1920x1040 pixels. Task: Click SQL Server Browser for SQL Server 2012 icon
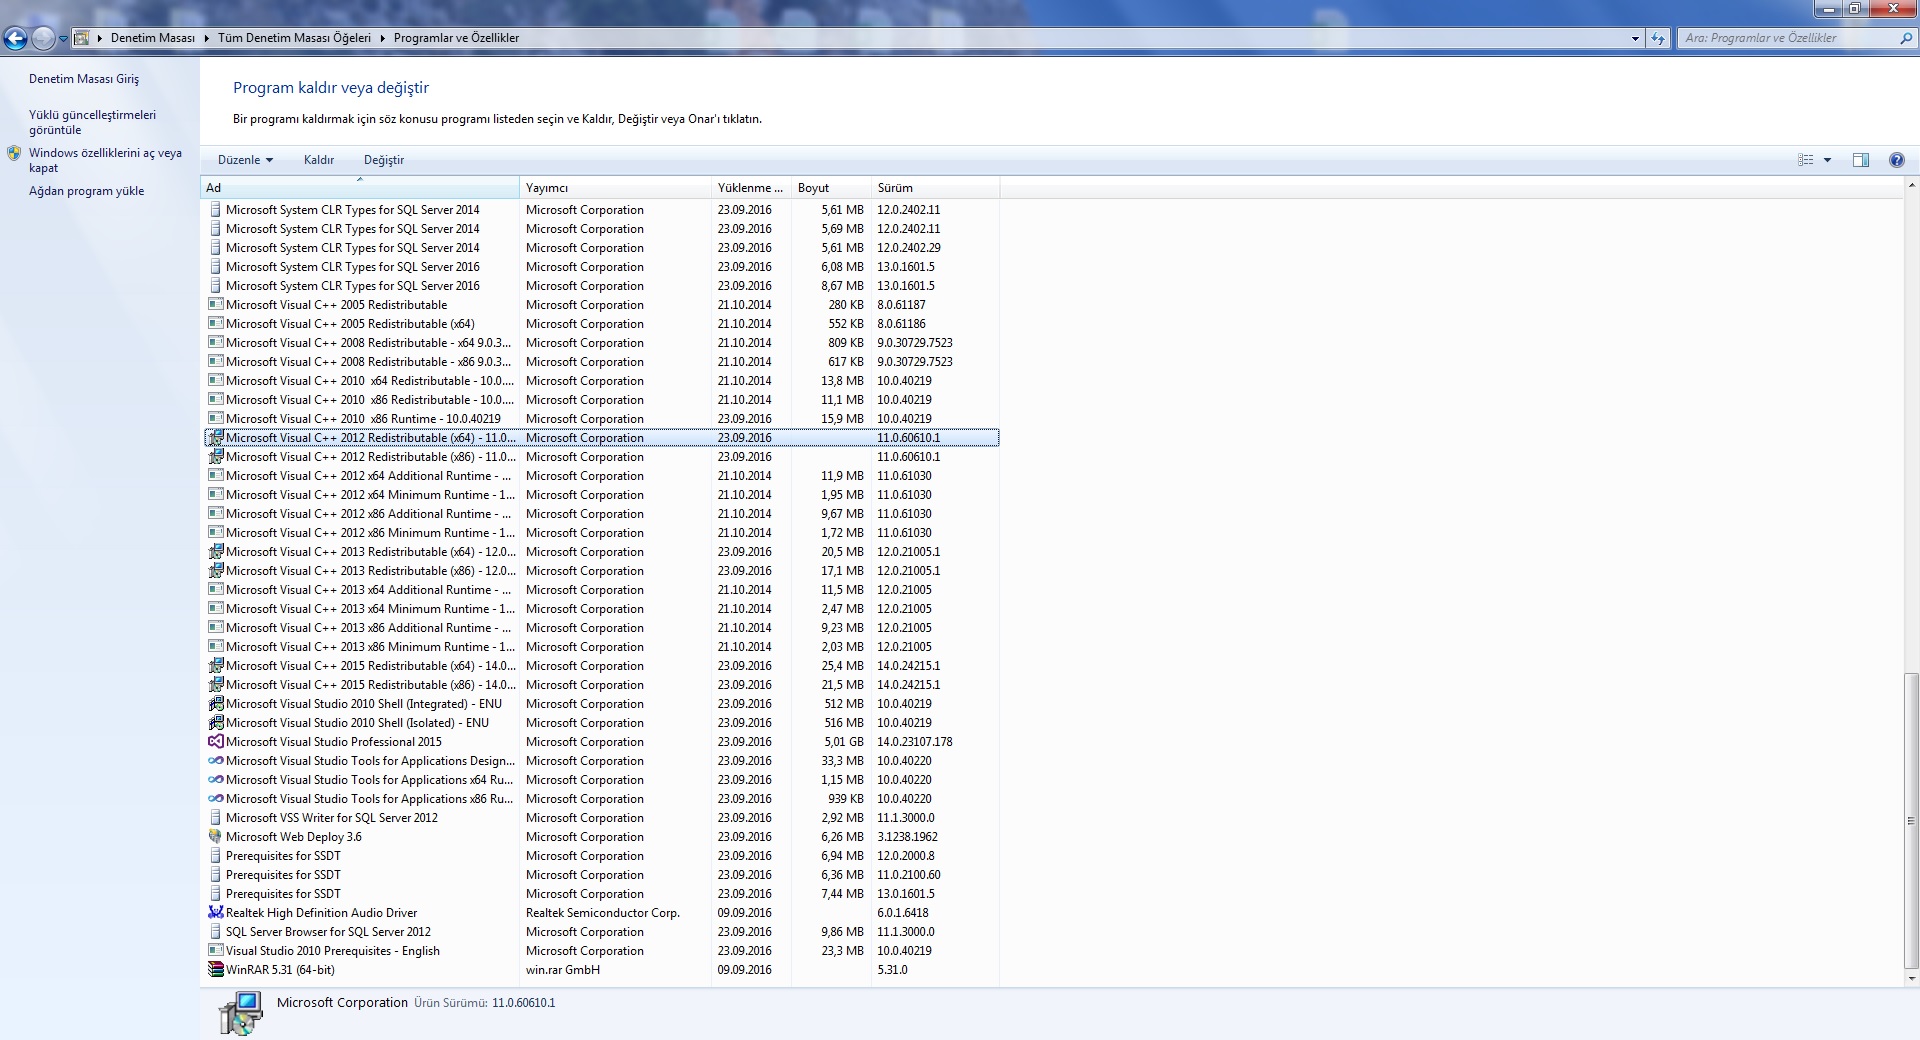[x=215, y=932]
